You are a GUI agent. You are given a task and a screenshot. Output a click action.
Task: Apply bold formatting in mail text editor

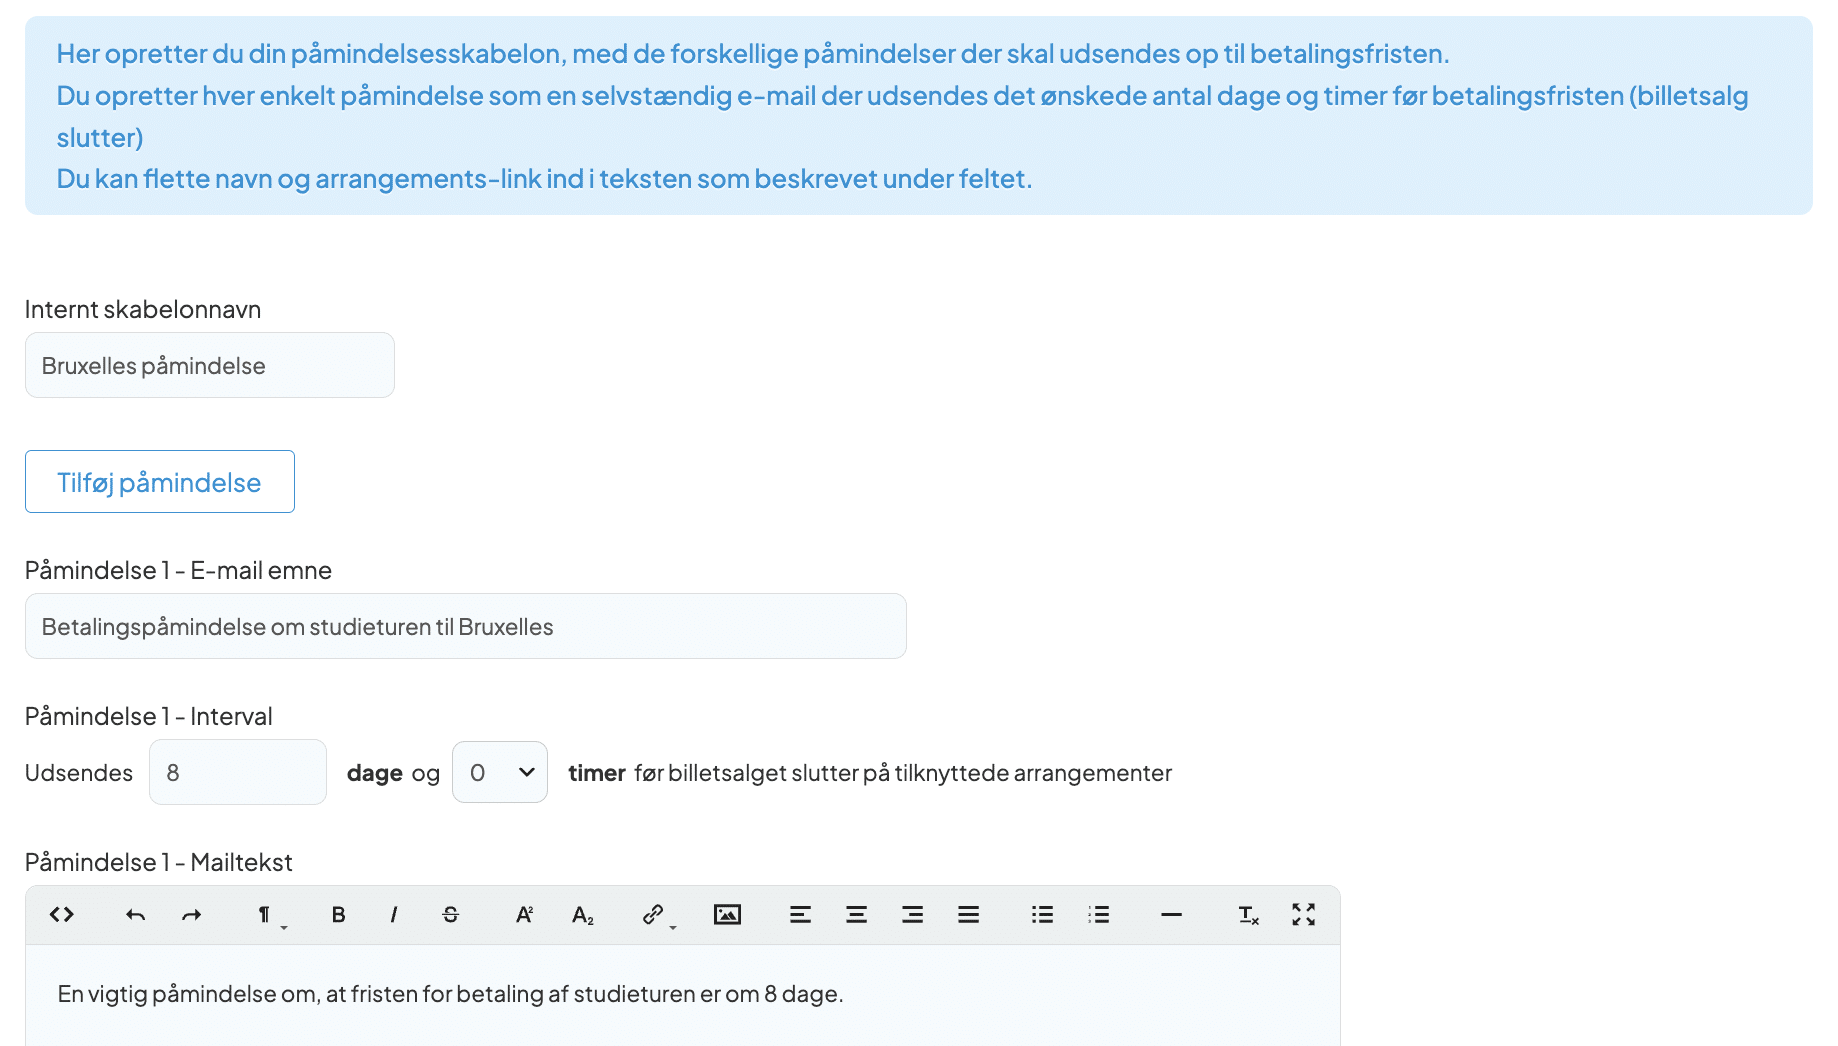click(338, 915)
